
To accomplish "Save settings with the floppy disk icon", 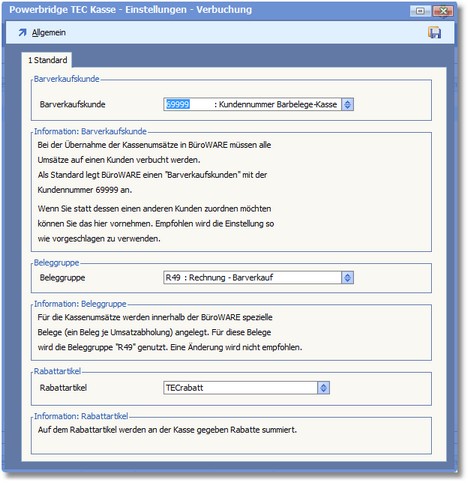I will [434, 32].
